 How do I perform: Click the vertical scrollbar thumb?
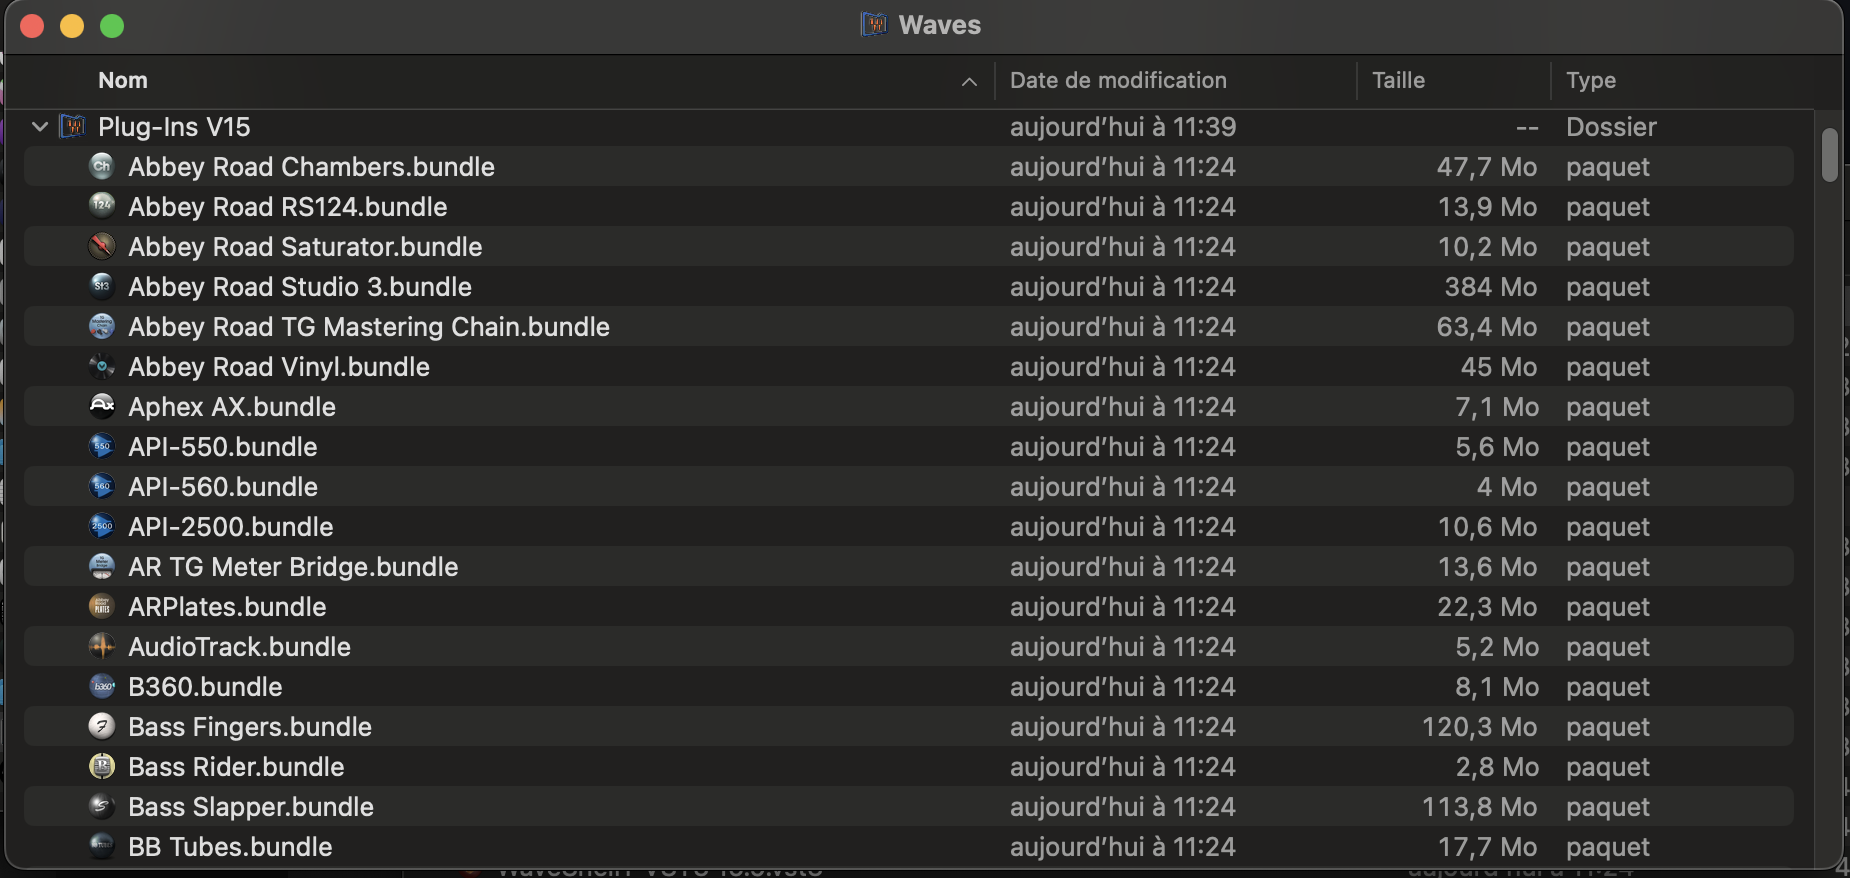pos(1830,155)
